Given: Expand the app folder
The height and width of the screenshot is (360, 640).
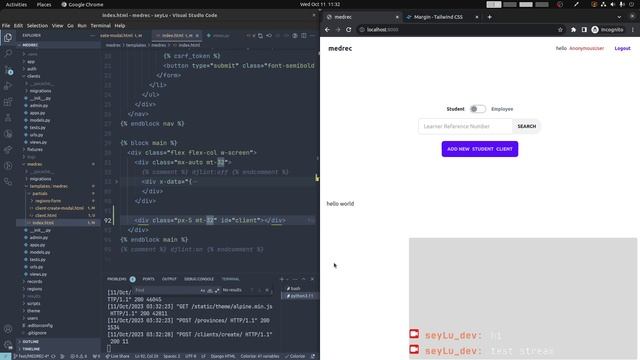Looking at the screenshot, I should [31, 62].
